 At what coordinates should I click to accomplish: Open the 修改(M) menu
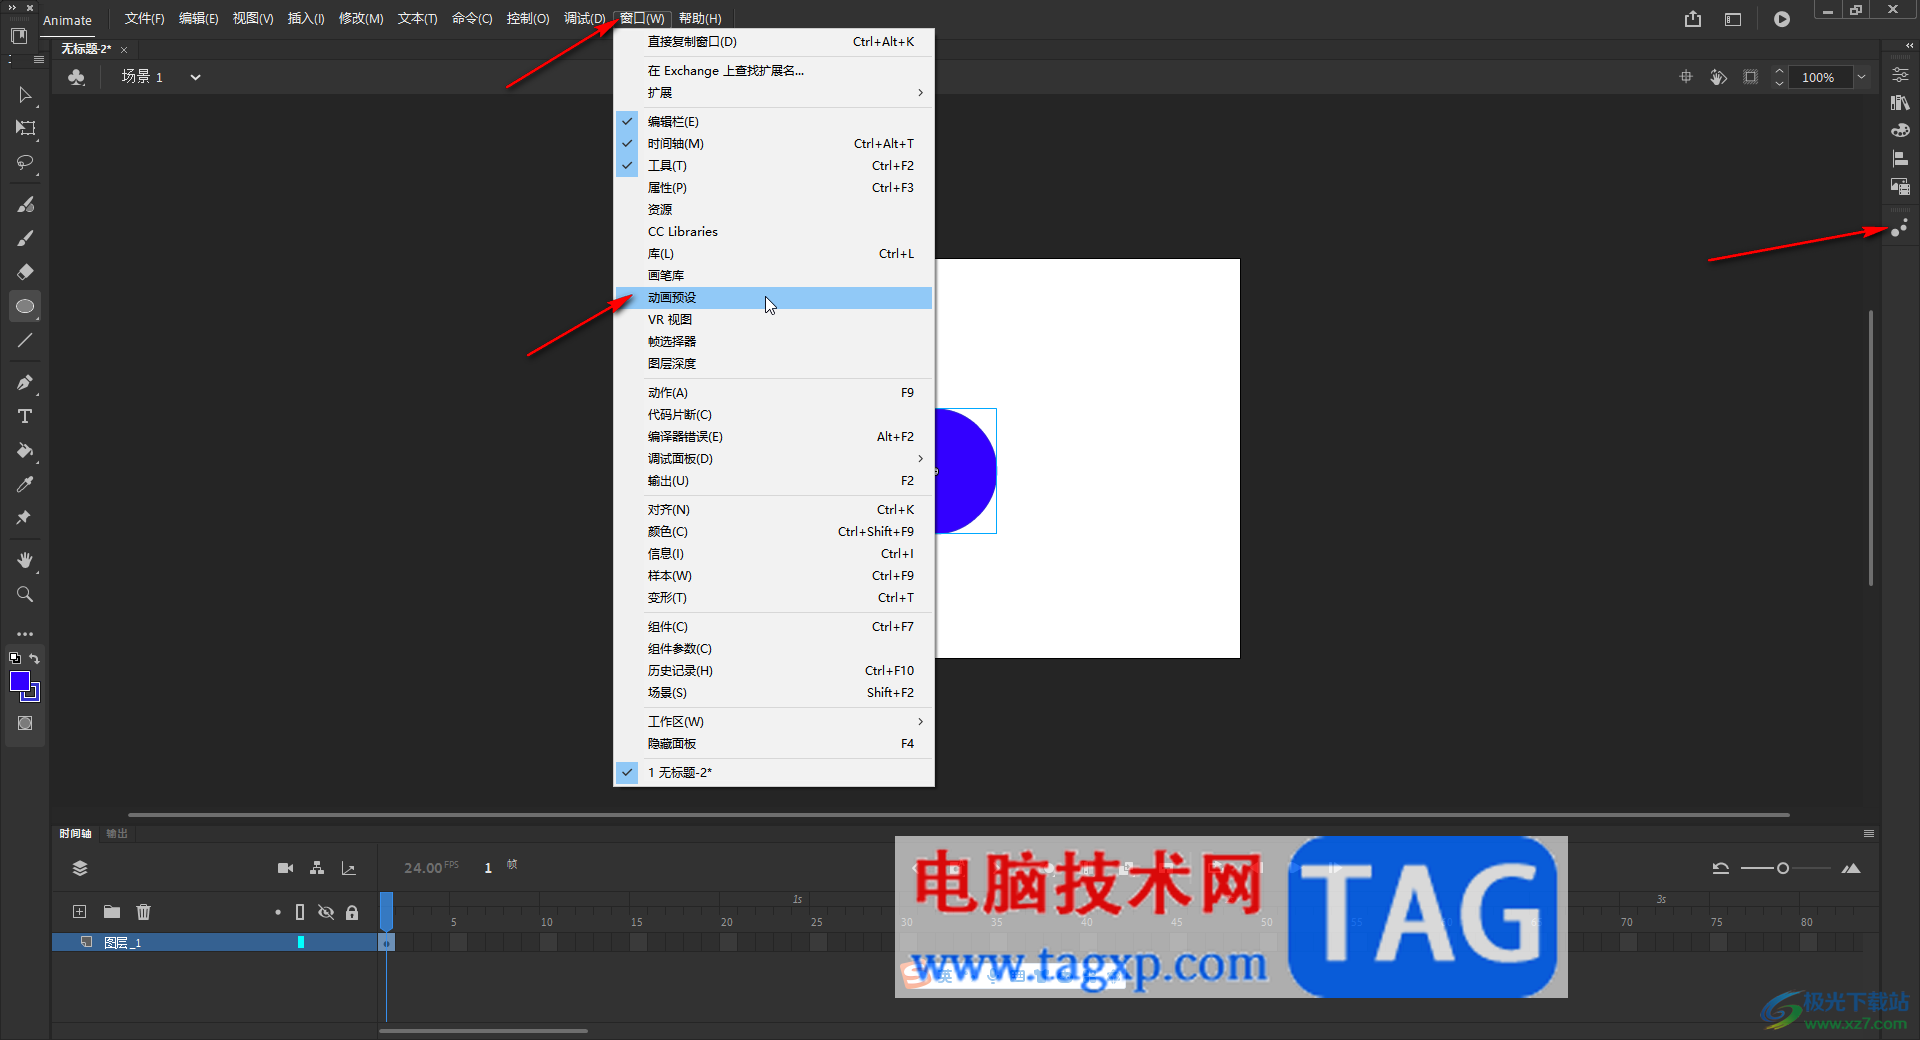[x=361, y=19]
